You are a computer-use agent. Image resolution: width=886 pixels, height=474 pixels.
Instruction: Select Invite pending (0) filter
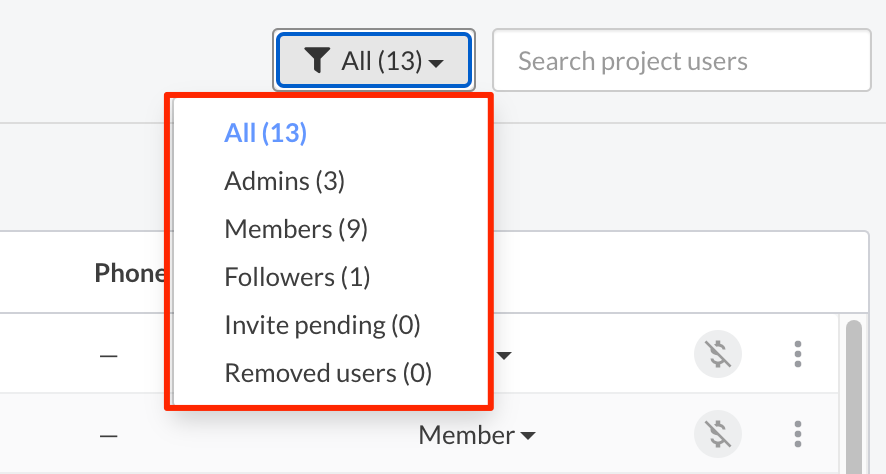[322, 325]
